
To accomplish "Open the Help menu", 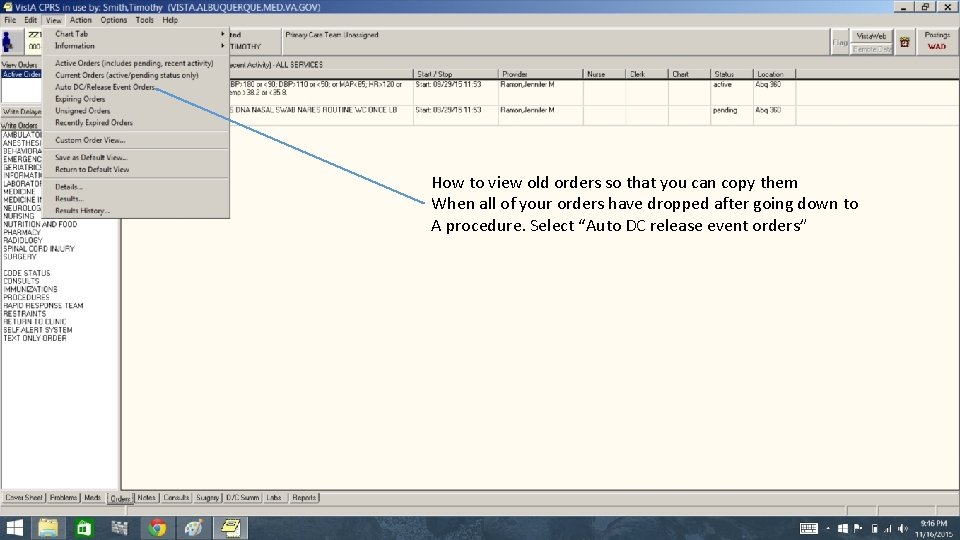I will [x=170, y=20].
